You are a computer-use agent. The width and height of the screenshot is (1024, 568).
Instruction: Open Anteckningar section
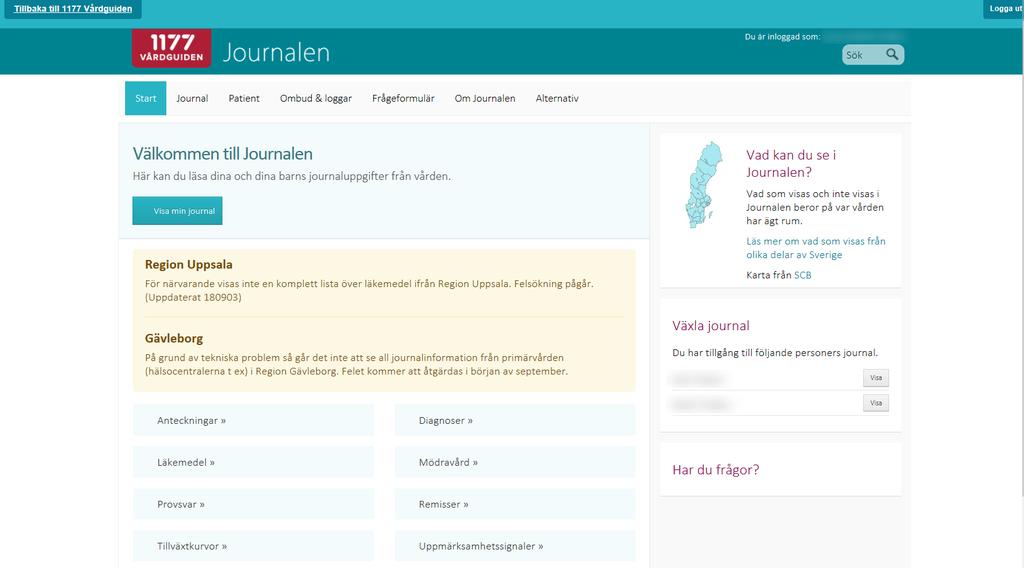point(253,420)
